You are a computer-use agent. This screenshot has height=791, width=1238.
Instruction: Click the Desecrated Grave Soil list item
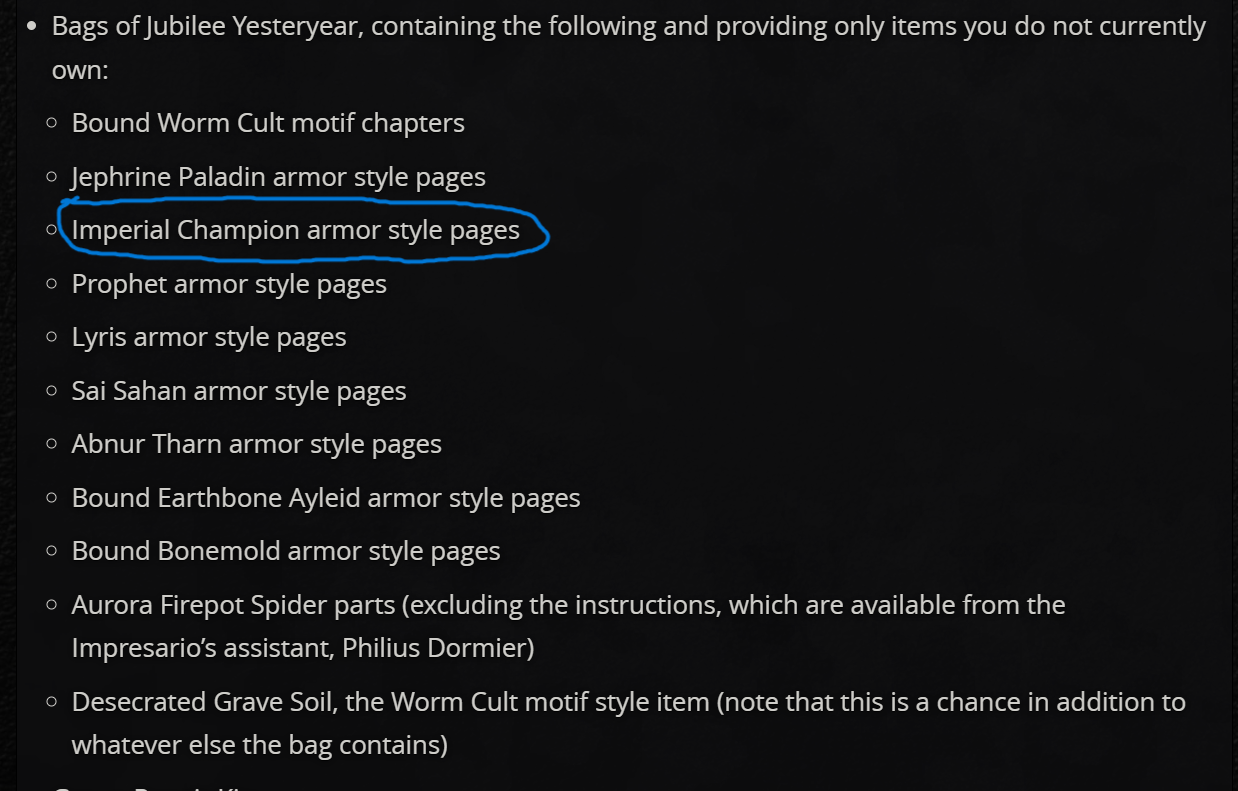click(629, 723)
